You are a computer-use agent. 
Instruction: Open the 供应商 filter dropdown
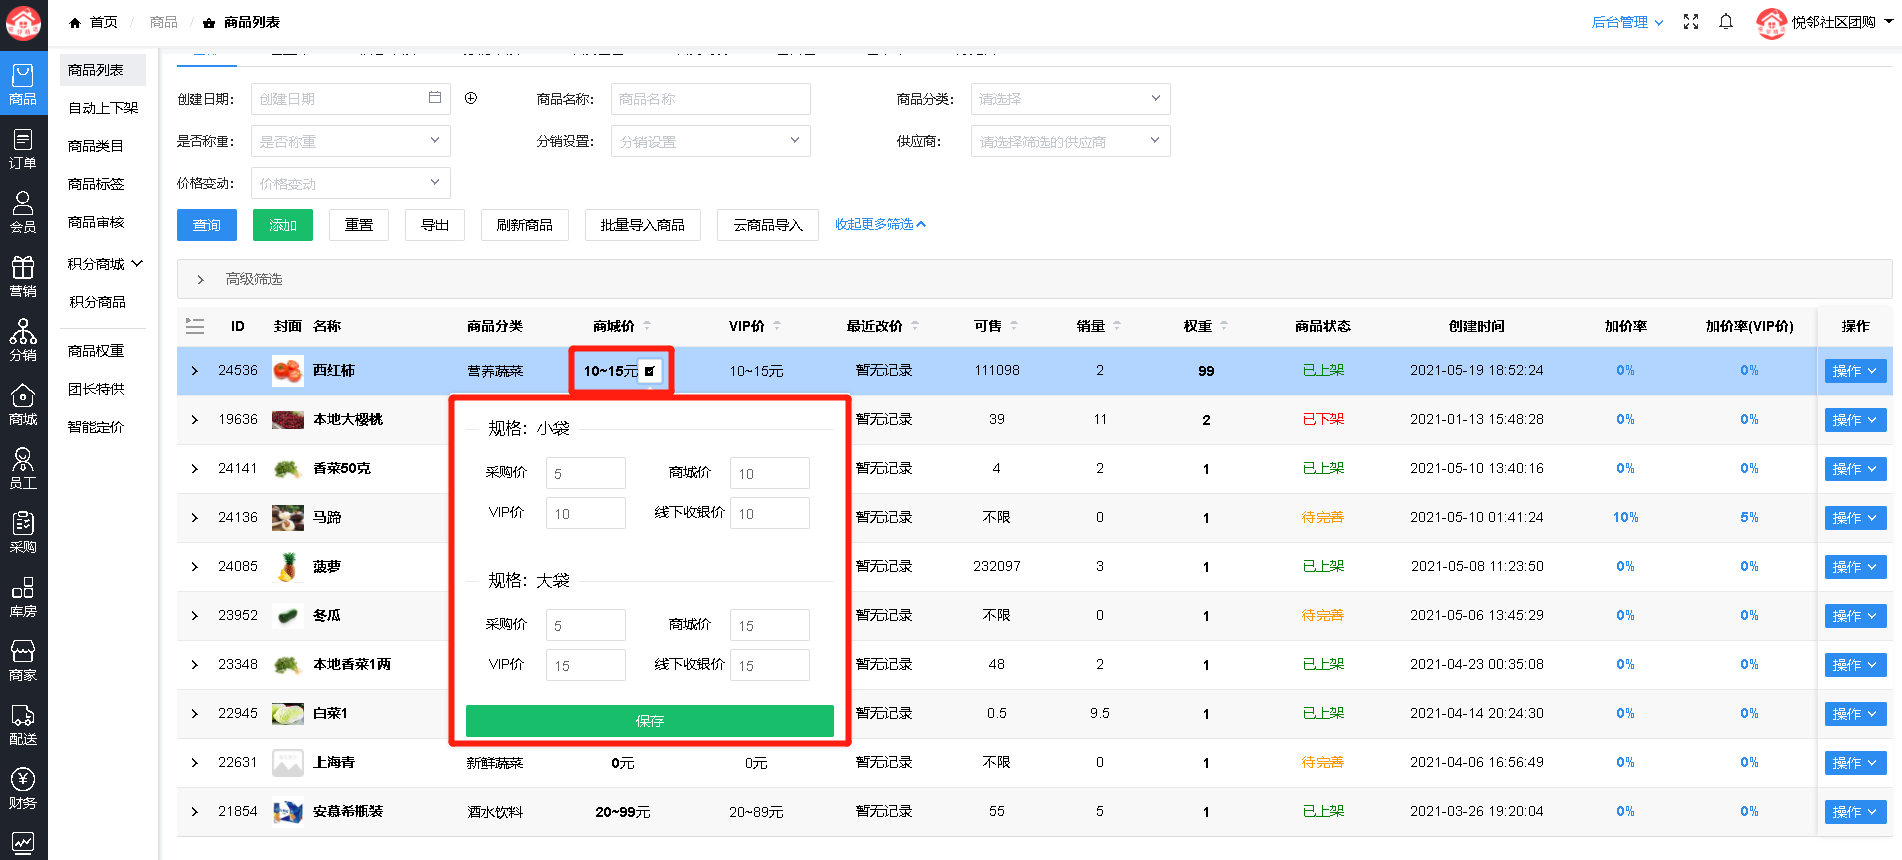pyautogui.click(x=1070, y=141)
